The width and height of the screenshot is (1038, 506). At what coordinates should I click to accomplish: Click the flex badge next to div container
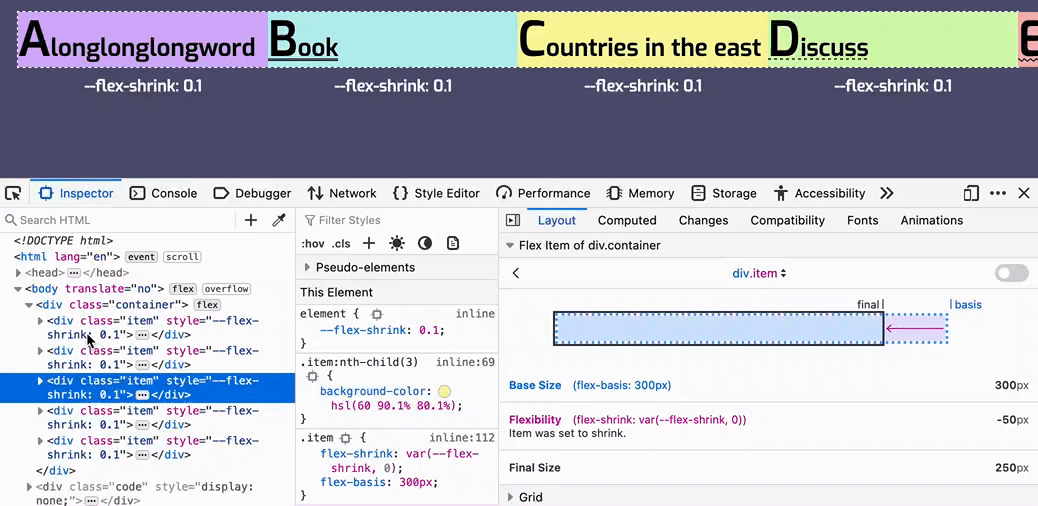207,305
